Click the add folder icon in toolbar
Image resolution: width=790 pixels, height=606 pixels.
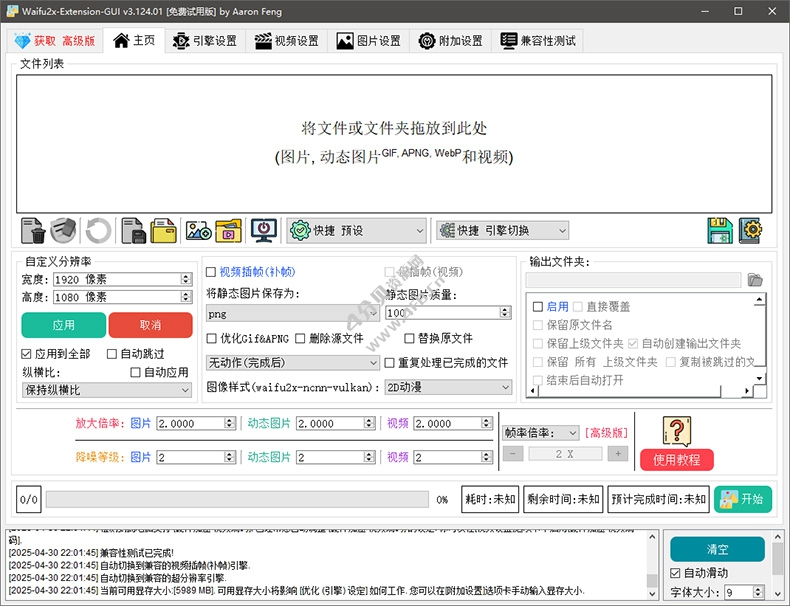click(164, 231)
